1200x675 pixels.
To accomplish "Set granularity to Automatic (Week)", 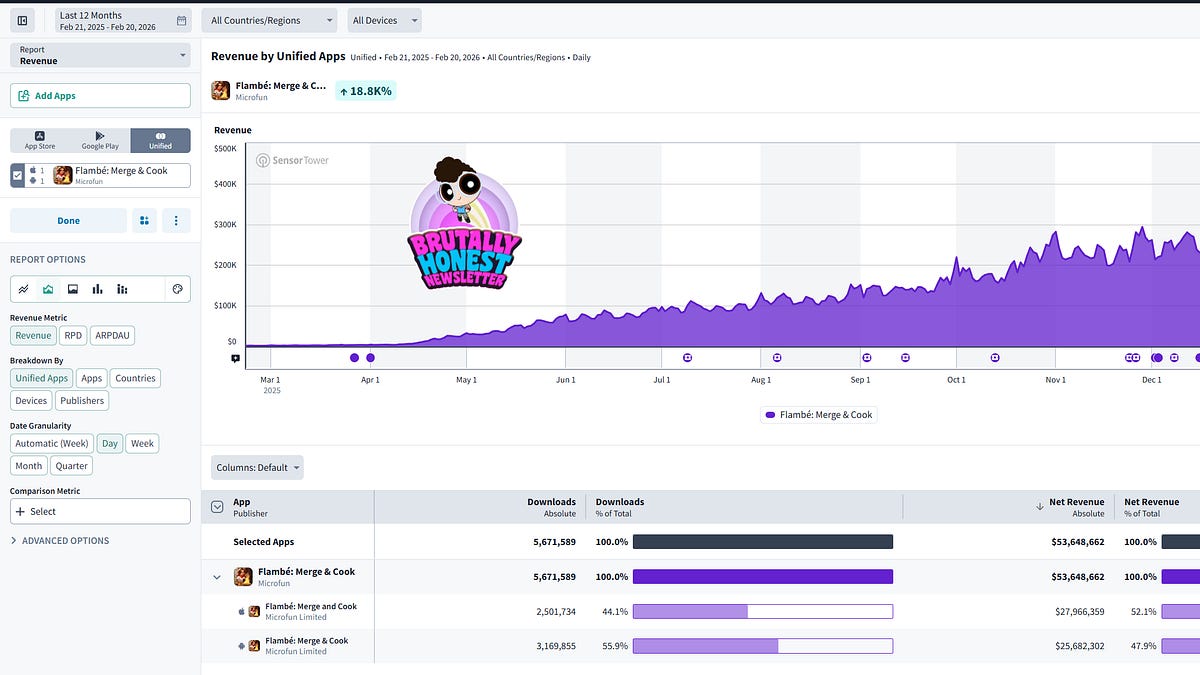I will (52, 443).
